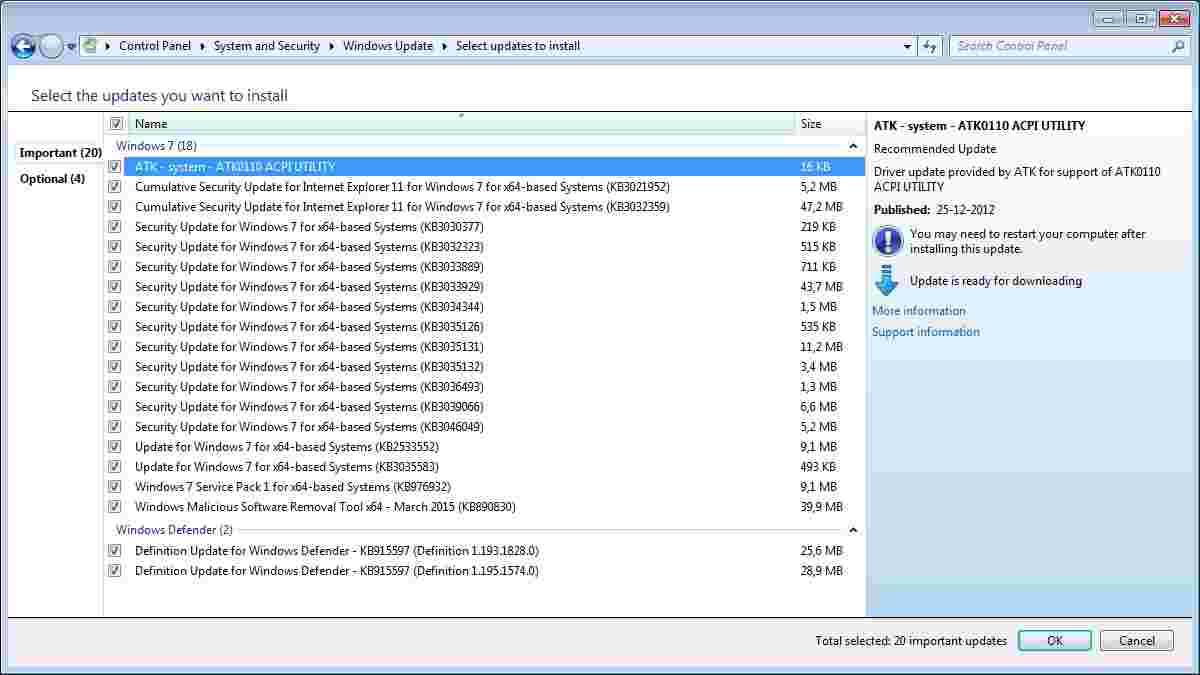Screen dimensions: 1200x675
Task: Select Security Update KB3035126 row
Action: pyautogui.click(x=485, y=327)
